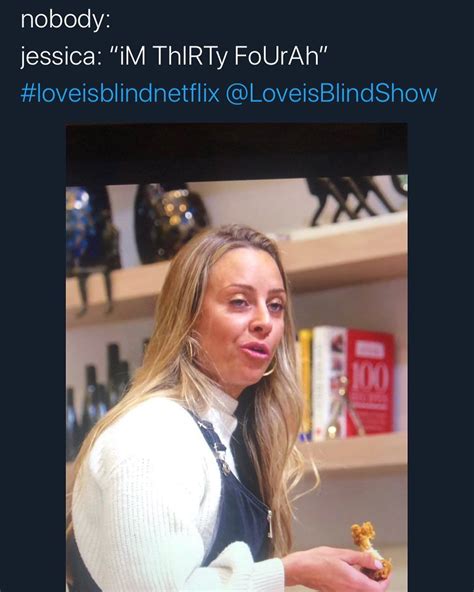Click the word 'jessica:' in the tweet
This screenshot has height=592, width=474.
coord(60,57)
